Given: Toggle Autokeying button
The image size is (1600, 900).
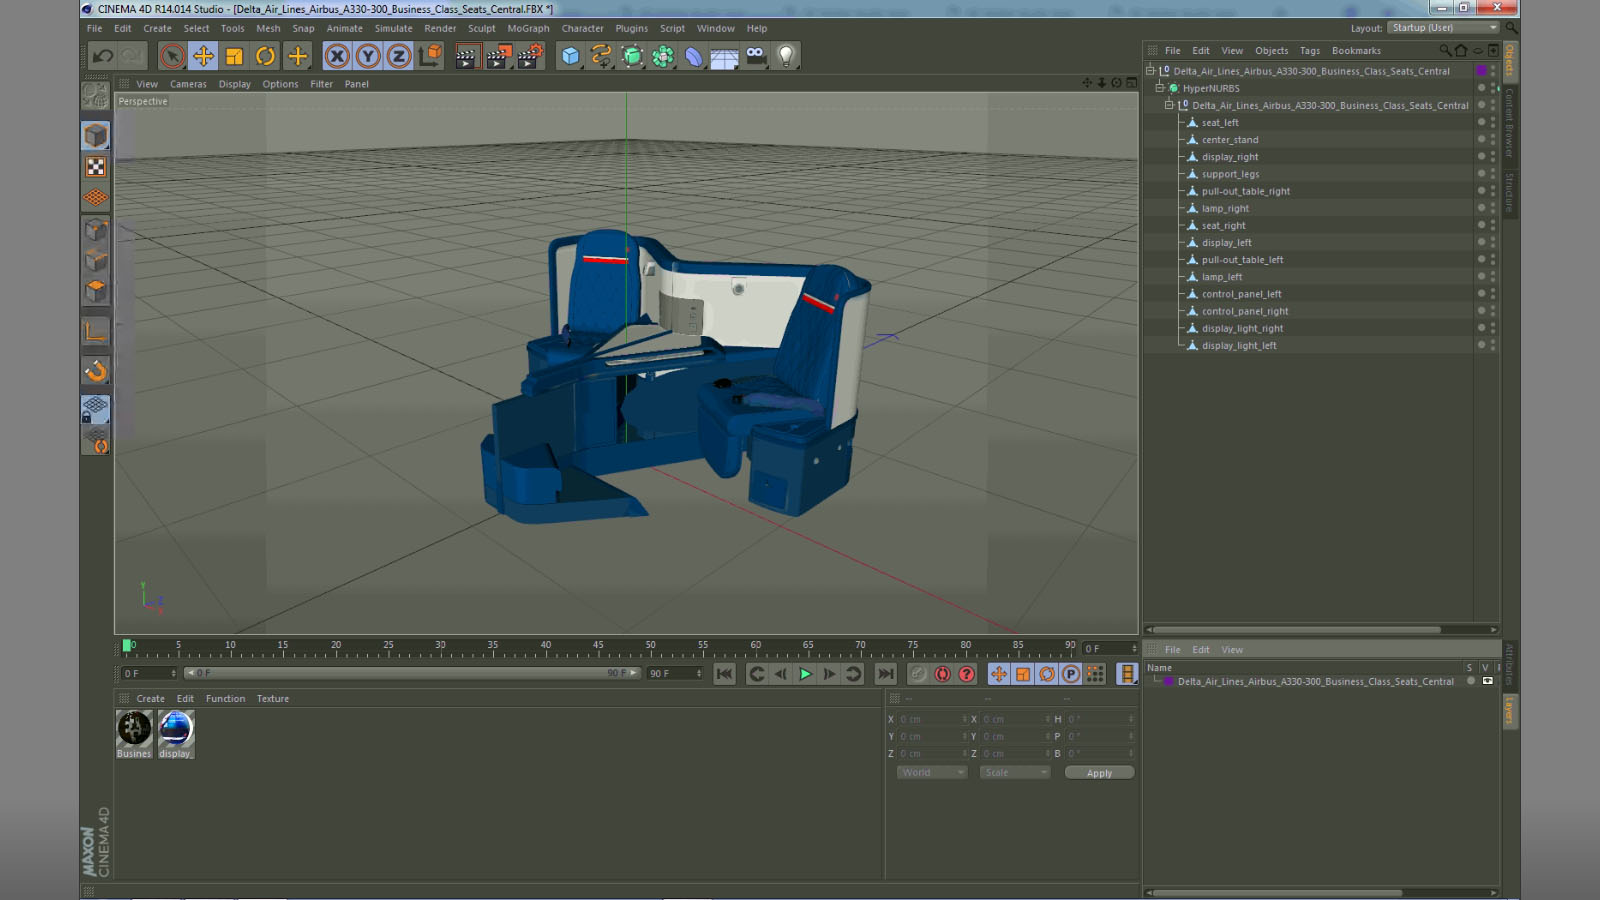Looking at the screenshot, I should pos(942,674).
